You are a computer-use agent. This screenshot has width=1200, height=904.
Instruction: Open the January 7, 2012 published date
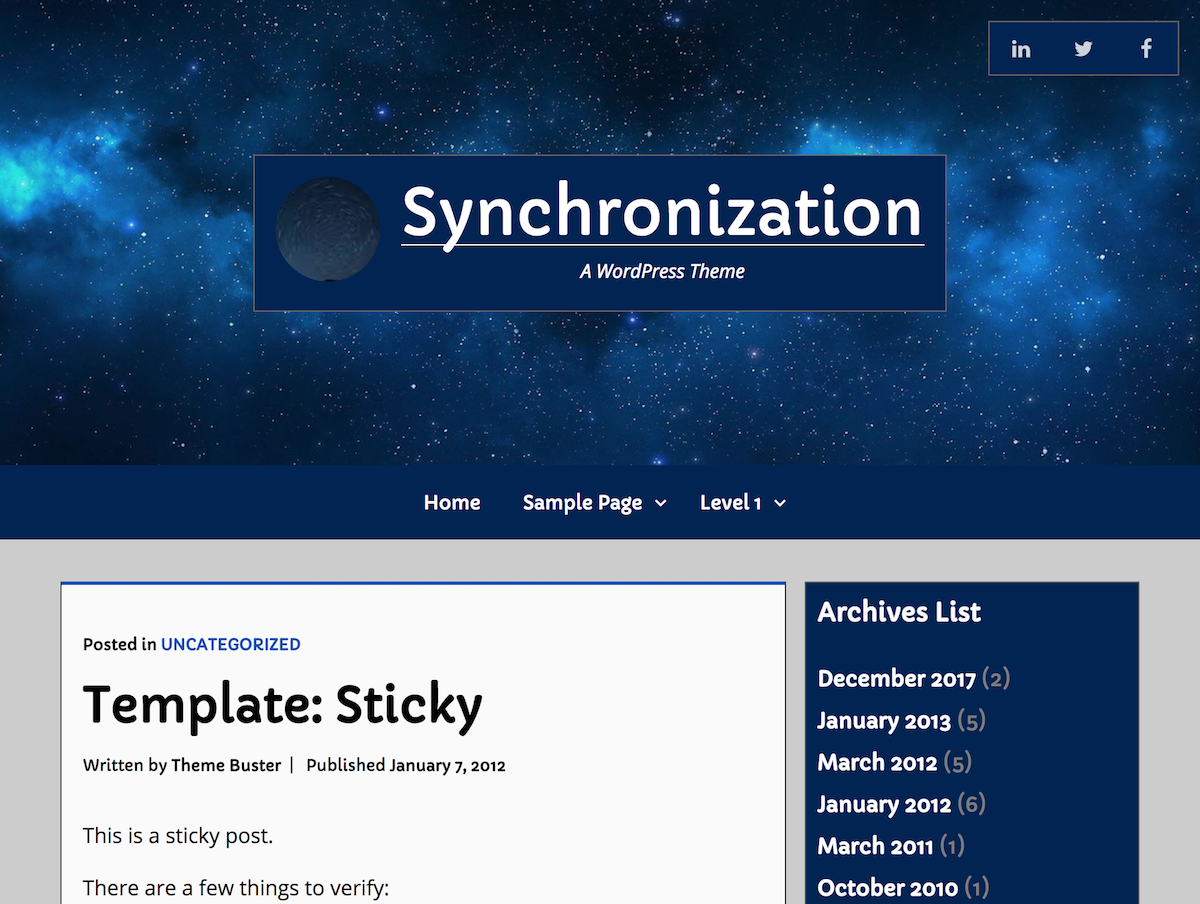(447, 765)
